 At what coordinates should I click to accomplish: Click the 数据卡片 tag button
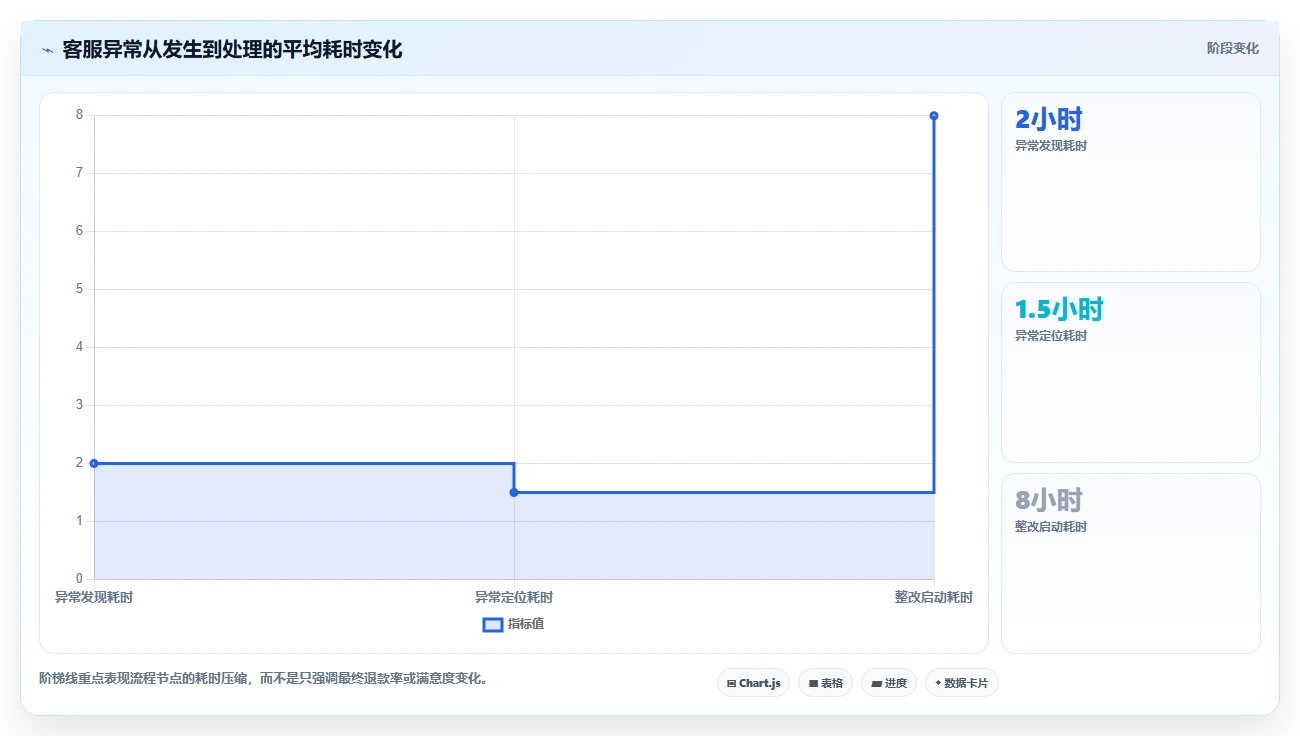962,683
